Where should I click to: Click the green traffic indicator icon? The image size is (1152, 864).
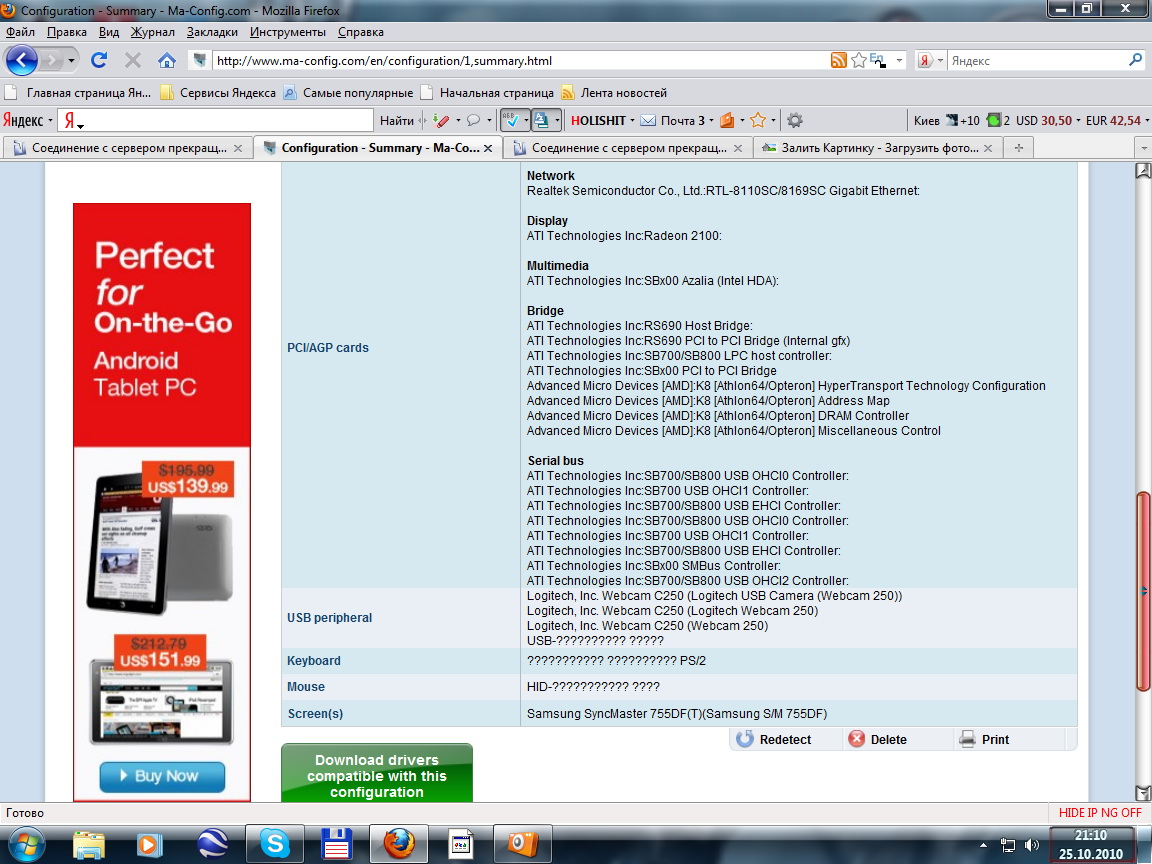pos(993,120)
